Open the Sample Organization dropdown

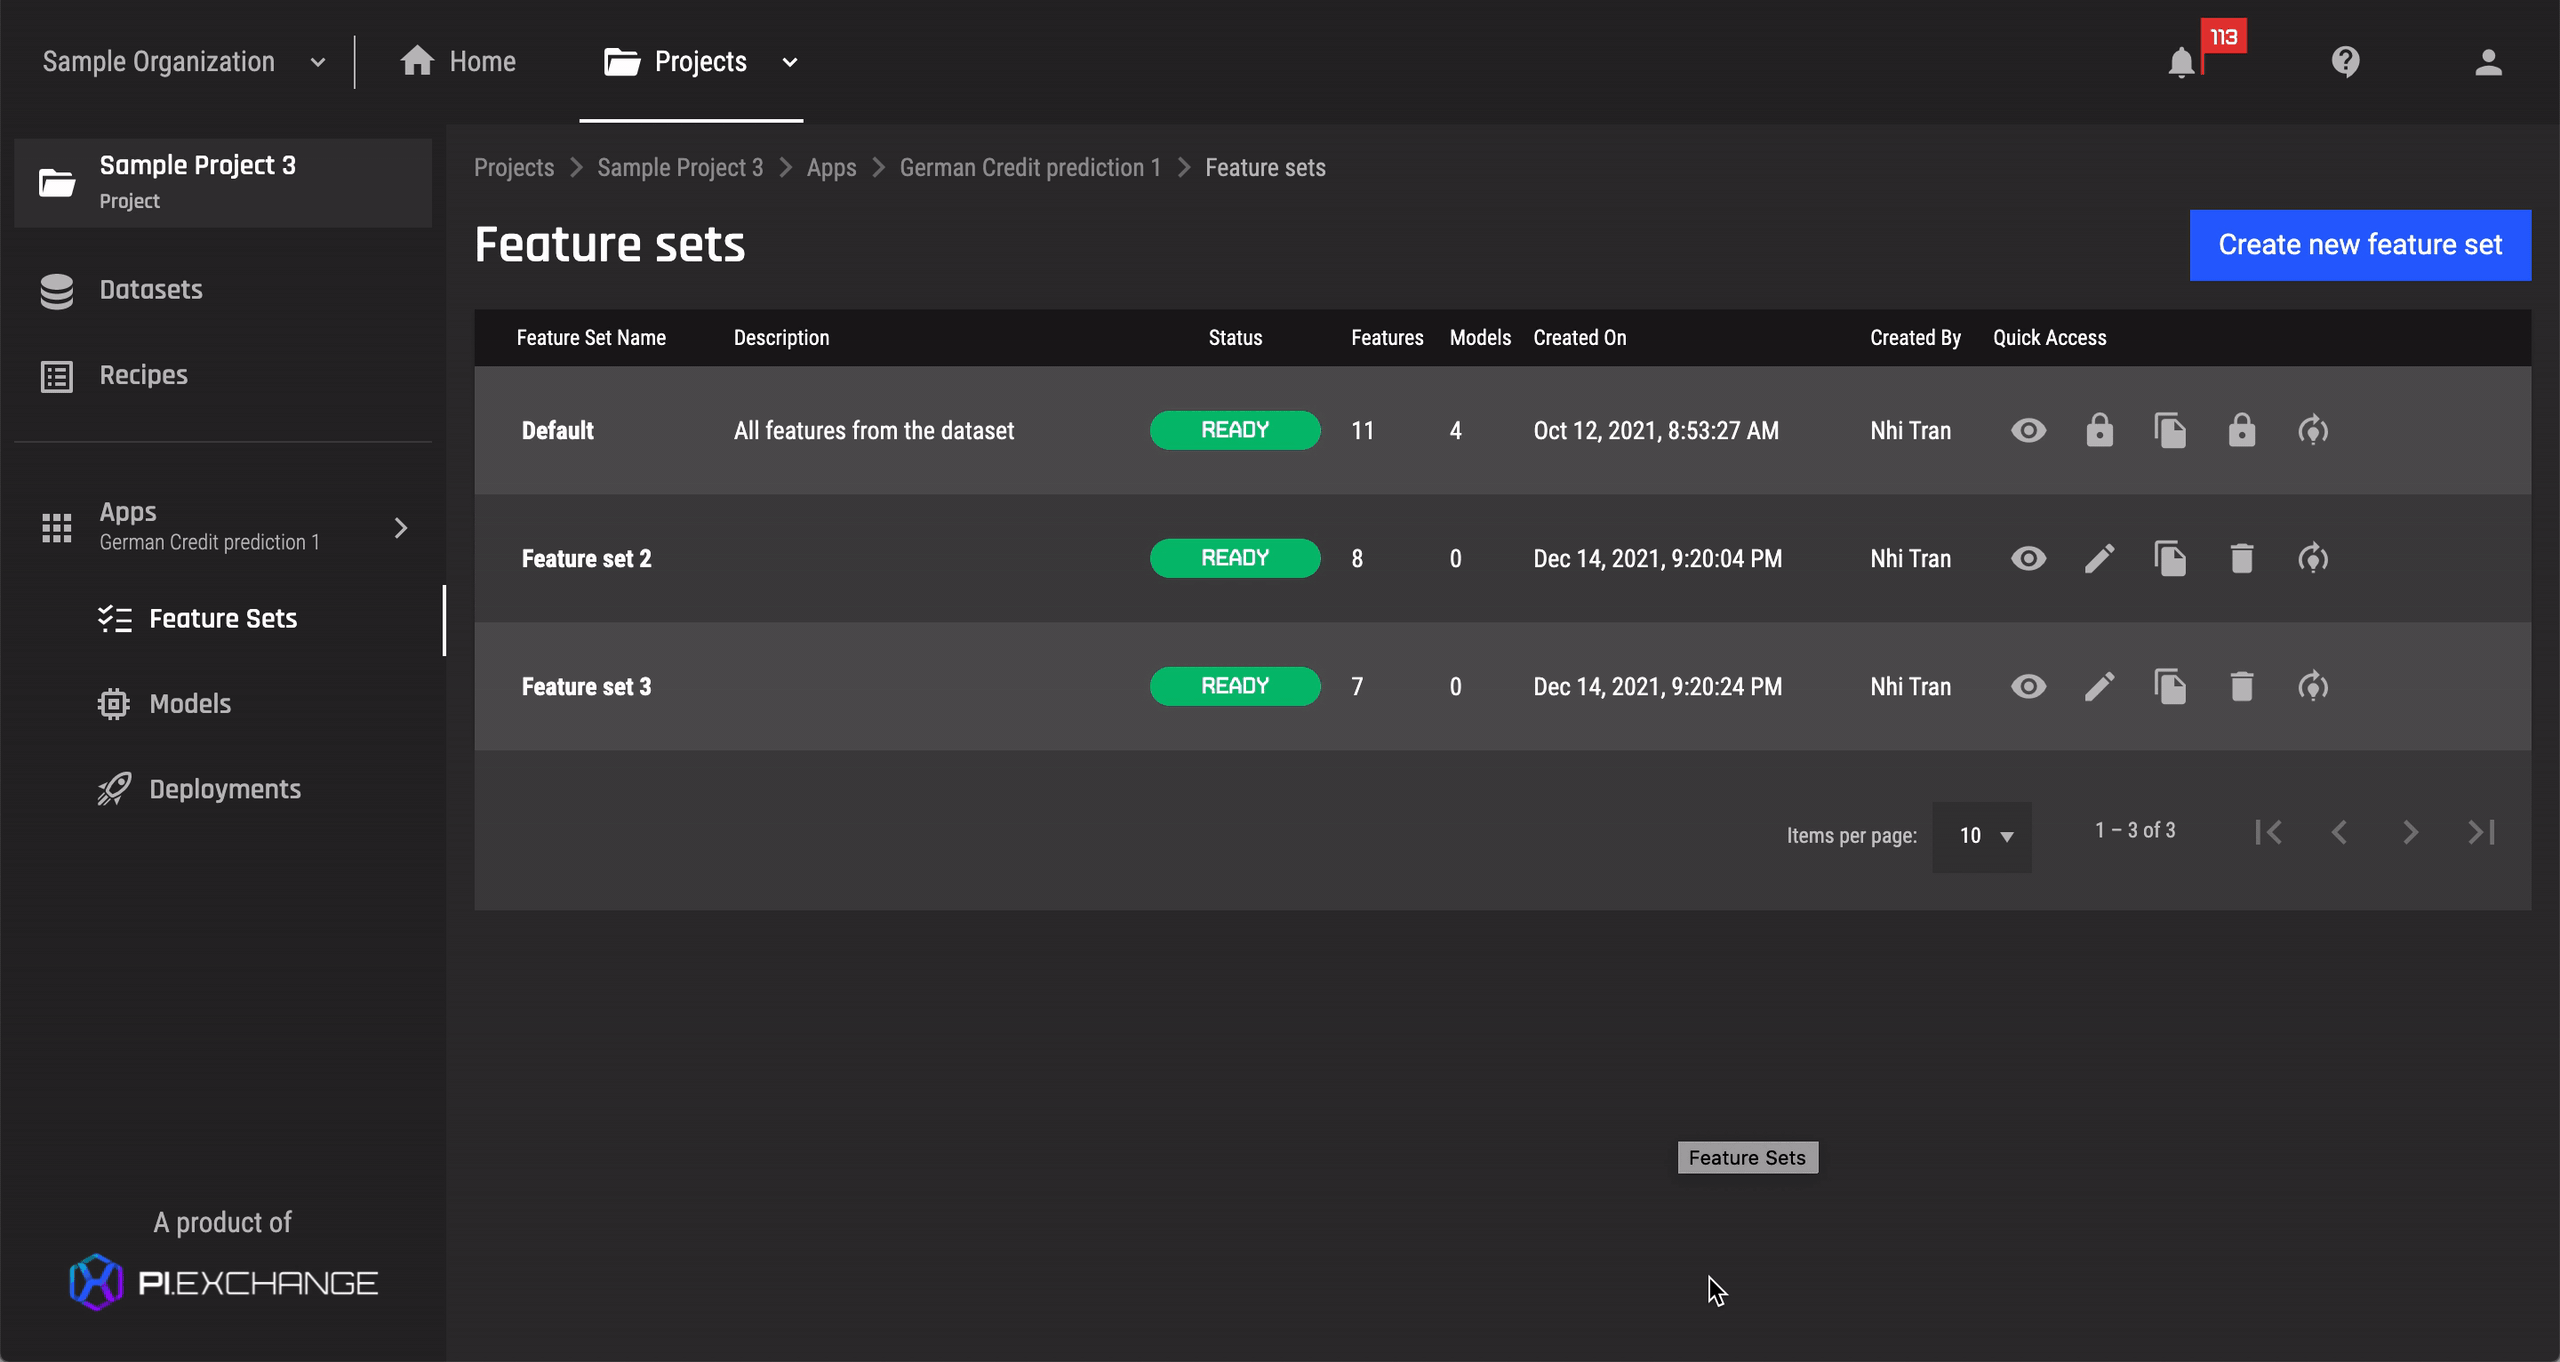click(184, 62)
